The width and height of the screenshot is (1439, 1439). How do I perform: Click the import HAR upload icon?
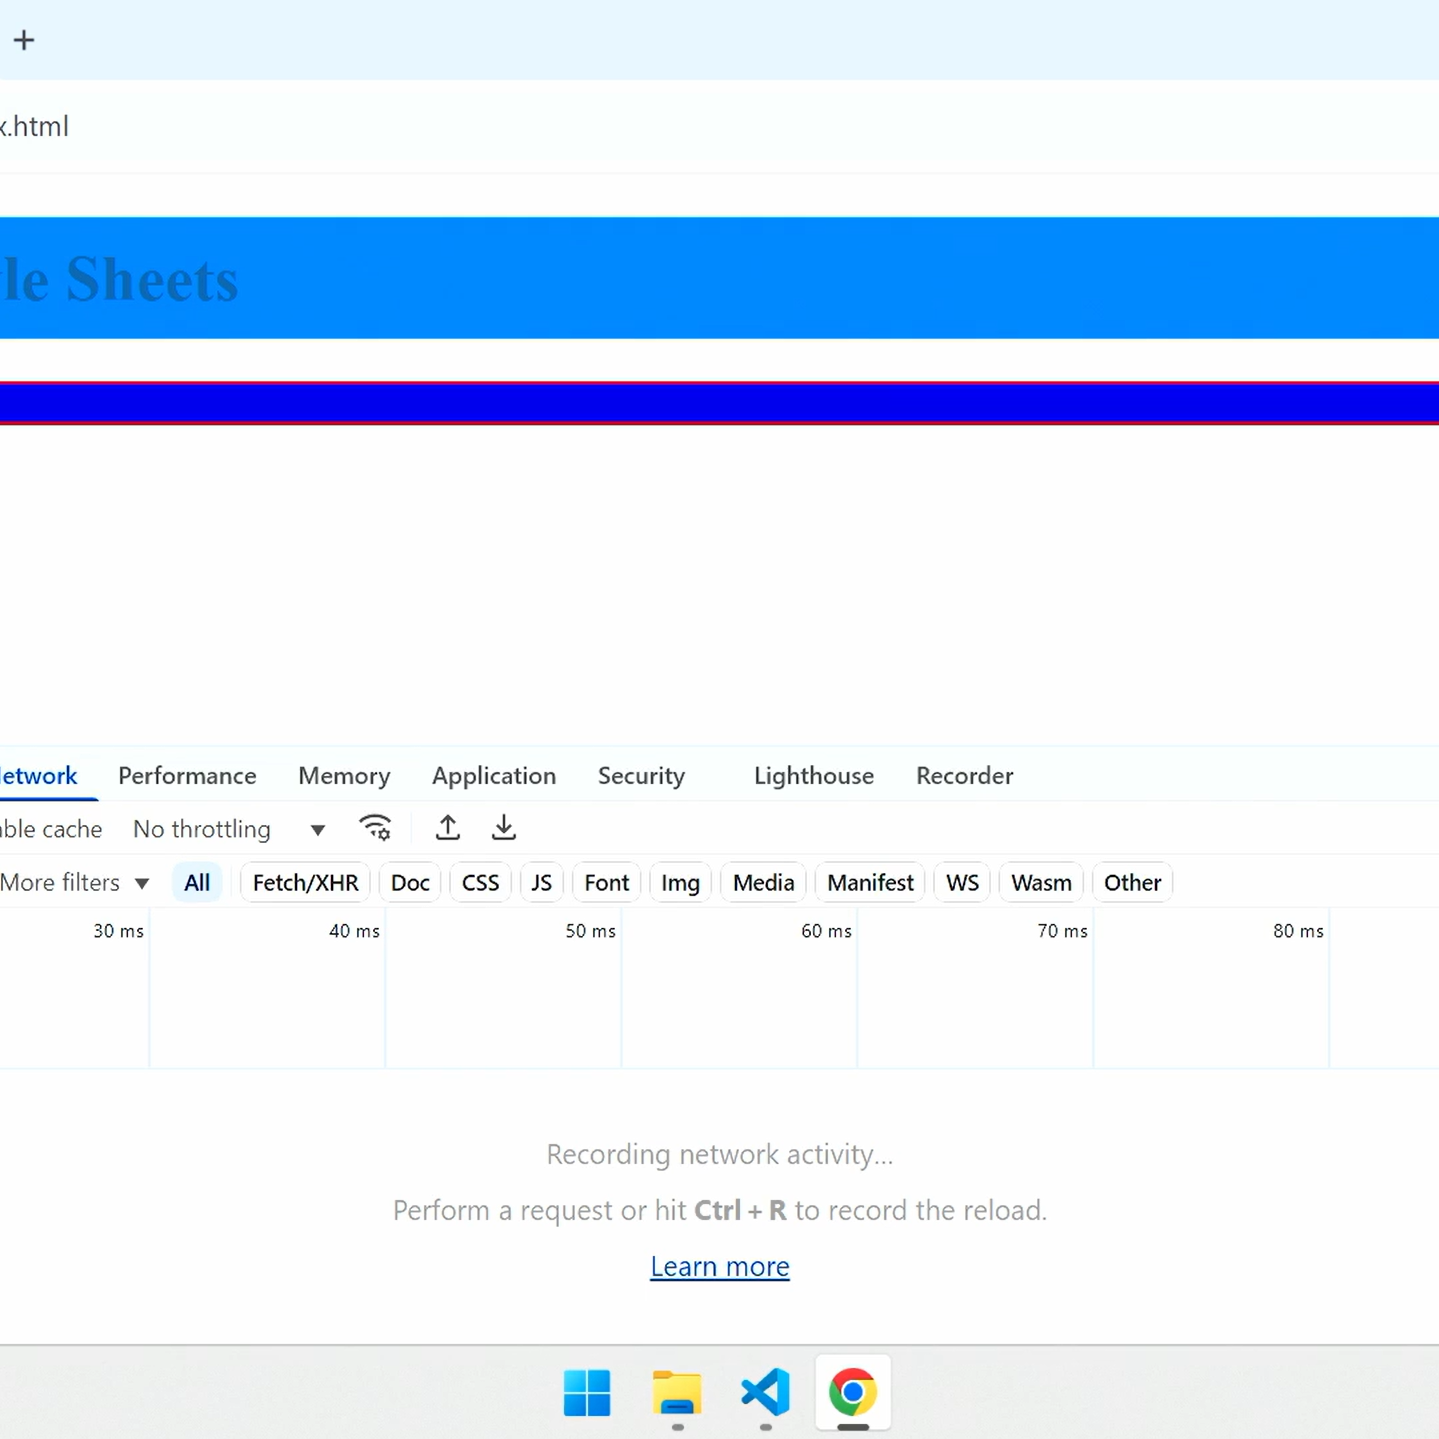point(448,828)
